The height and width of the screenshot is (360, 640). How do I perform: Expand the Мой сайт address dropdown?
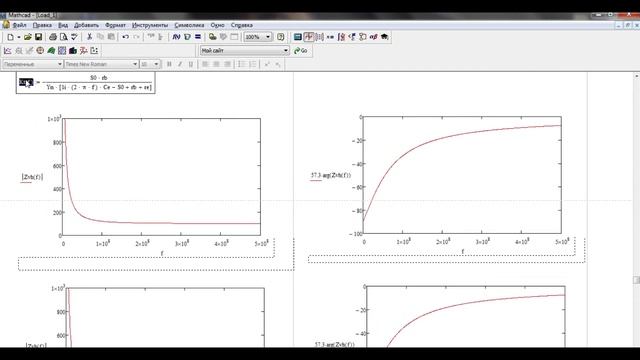click(286, 51)
